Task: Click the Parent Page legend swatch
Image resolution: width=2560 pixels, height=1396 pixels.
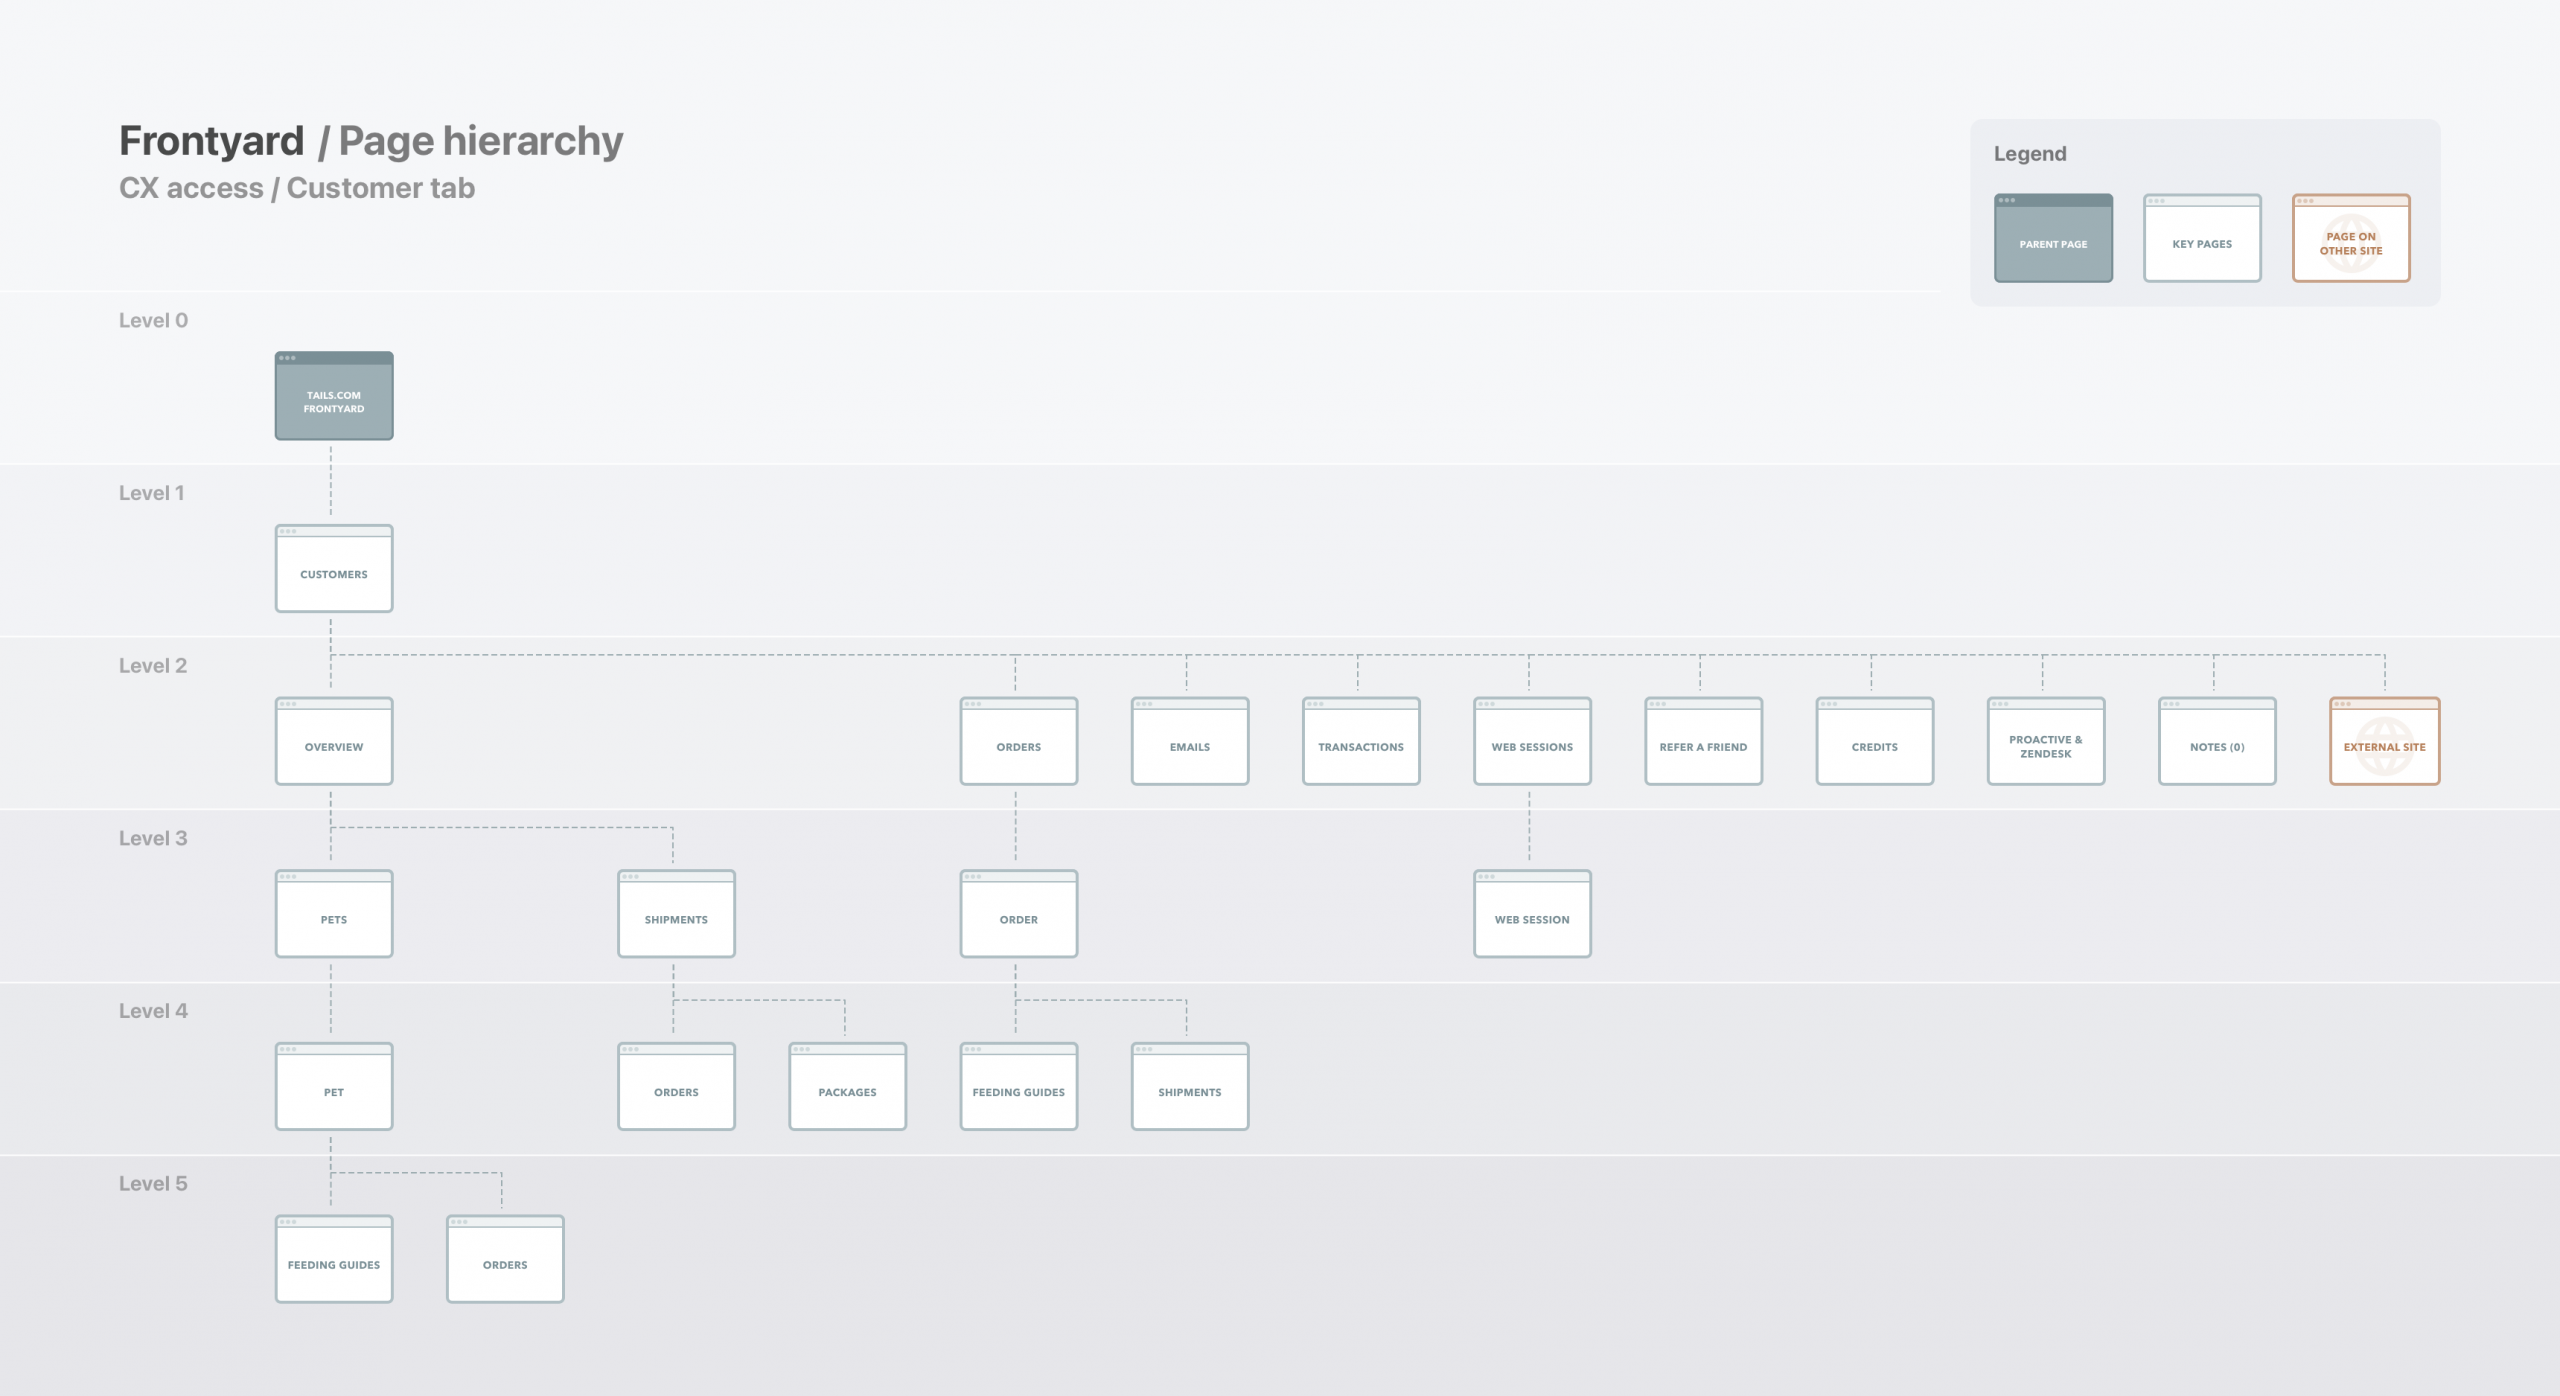Action: coord(2053,239)
